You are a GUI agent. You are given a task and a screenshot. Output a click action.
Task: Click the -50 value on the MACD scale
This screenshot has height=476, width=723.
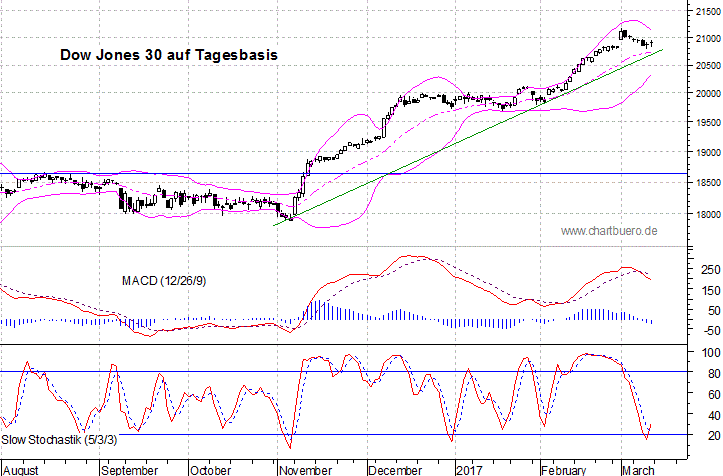[711, 331]
